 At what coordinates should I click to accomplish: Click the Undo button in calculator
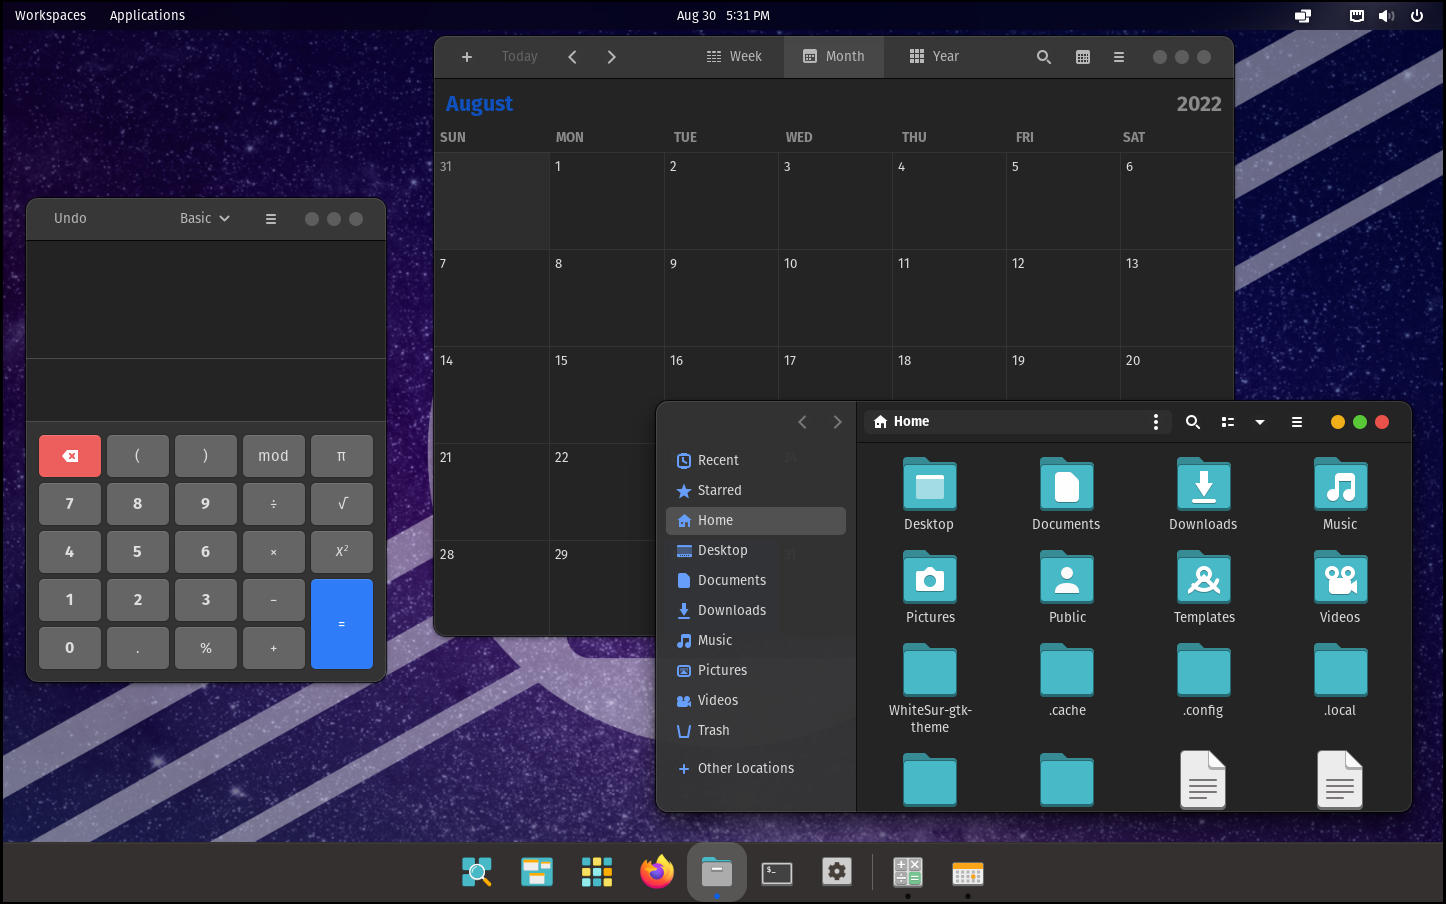70,218
